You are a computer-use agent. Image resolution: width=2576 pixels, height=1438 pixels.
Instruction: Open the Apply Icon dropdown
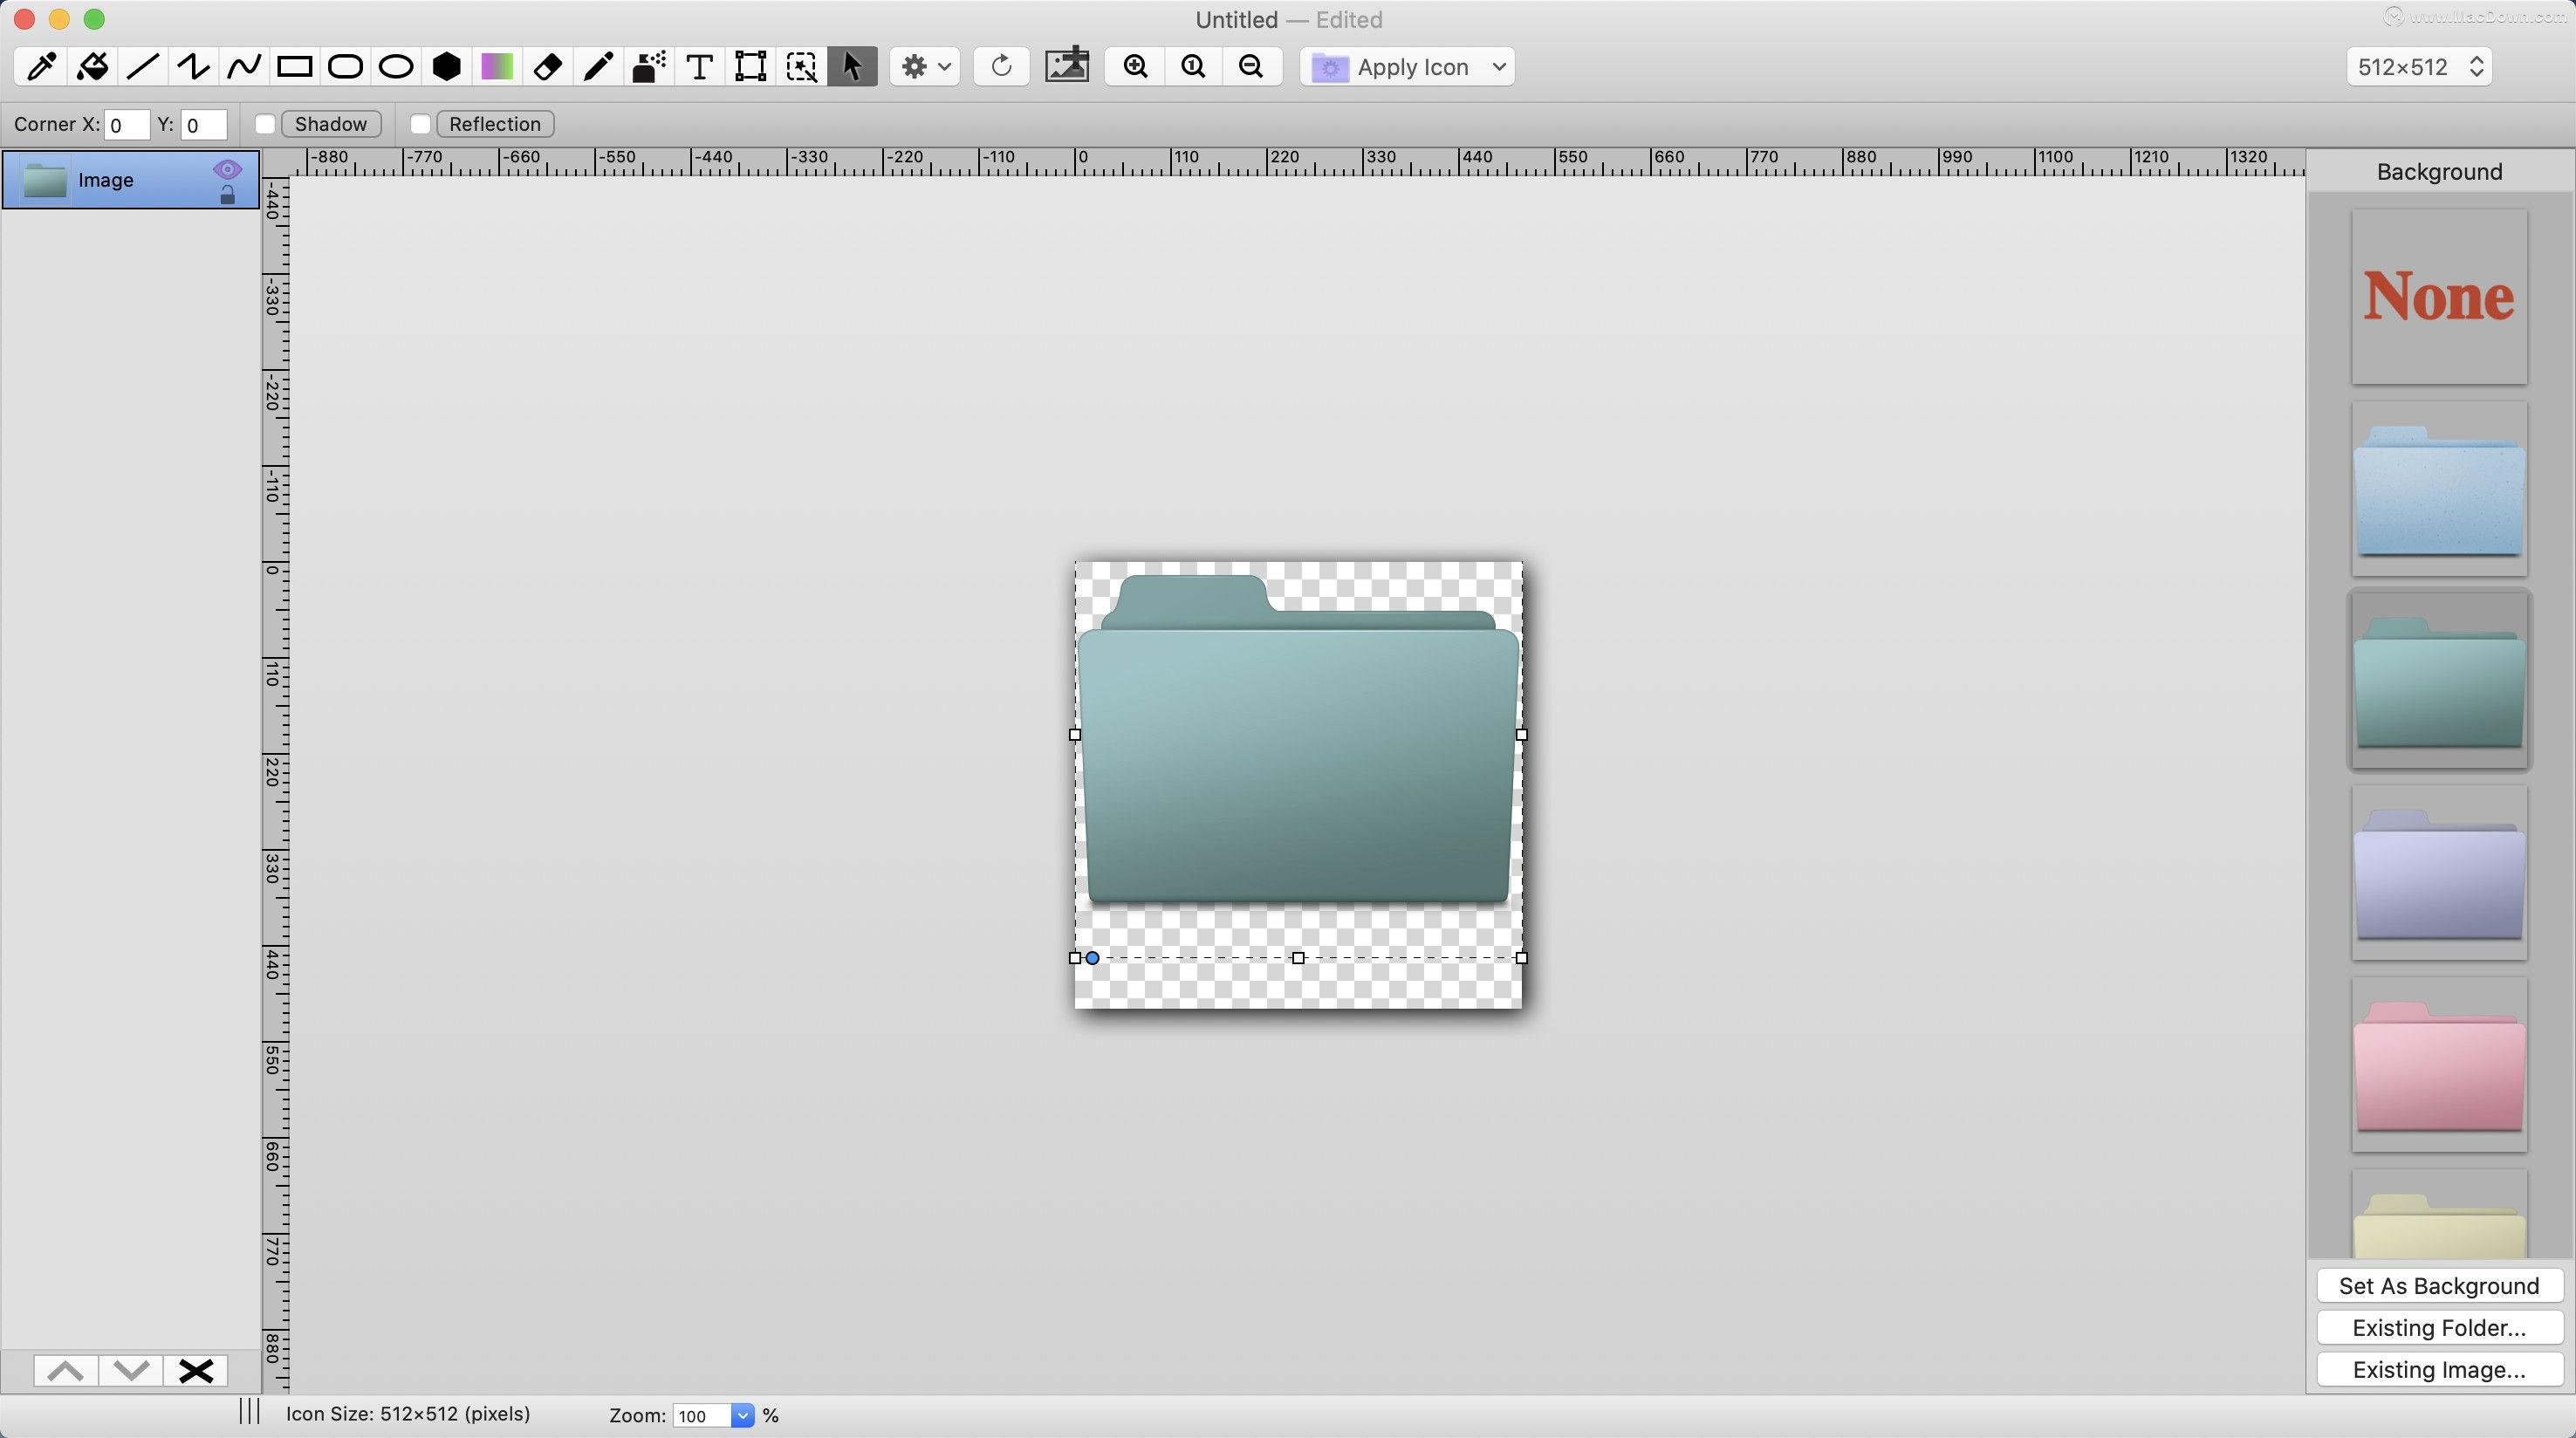click(1407, 67)
